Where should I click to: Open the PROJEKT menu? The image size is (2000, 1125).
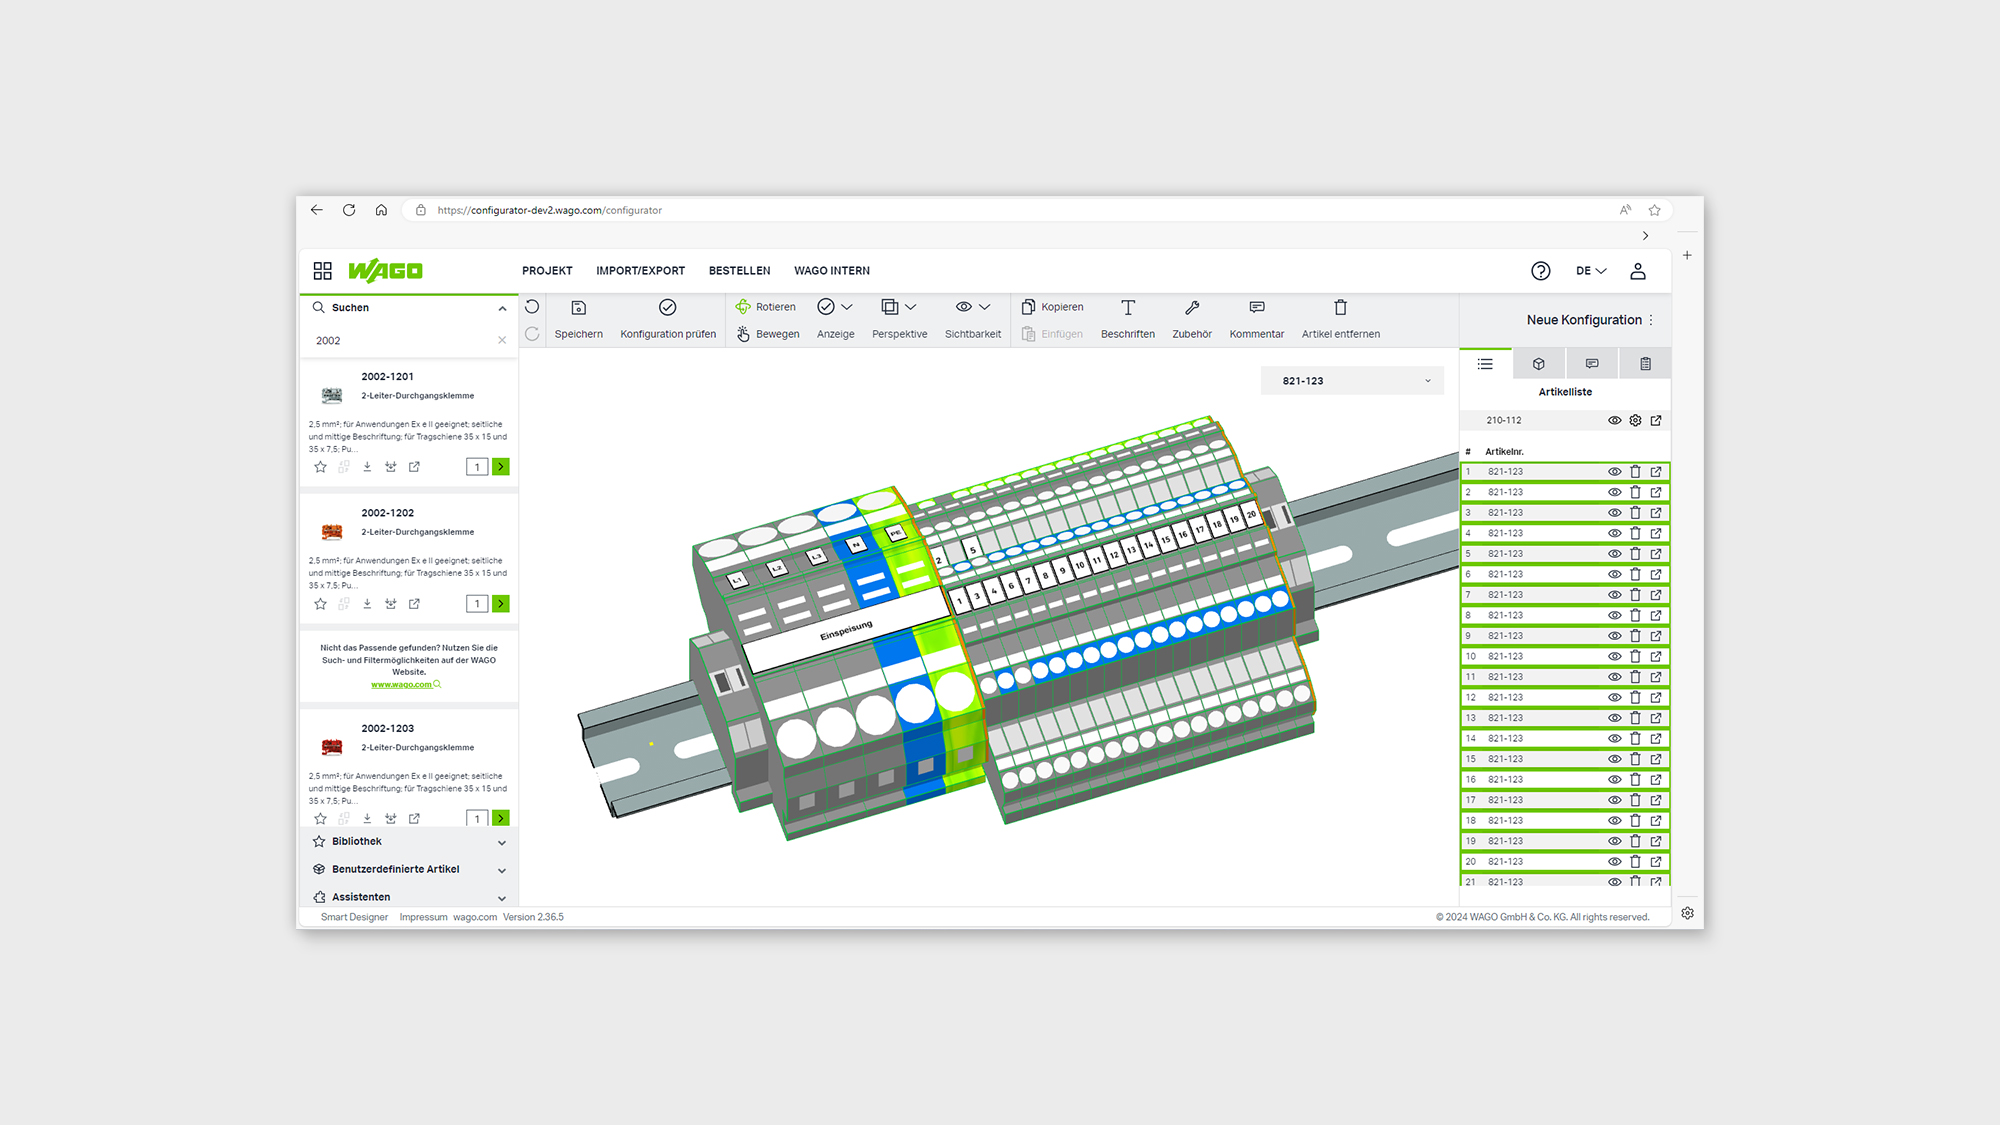[x=547, y=271]
